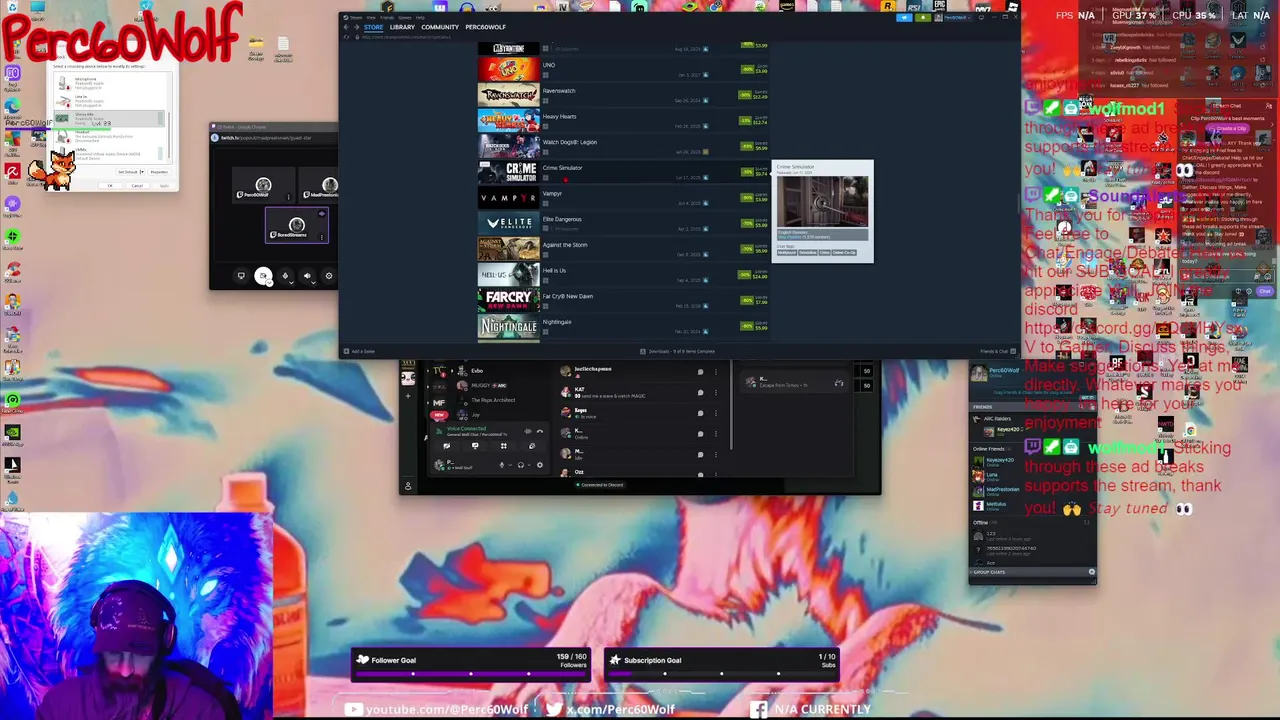The image size is (1280, 720).
Task: Click Twitch guest star screen share icon
Action: click(241, 276)
